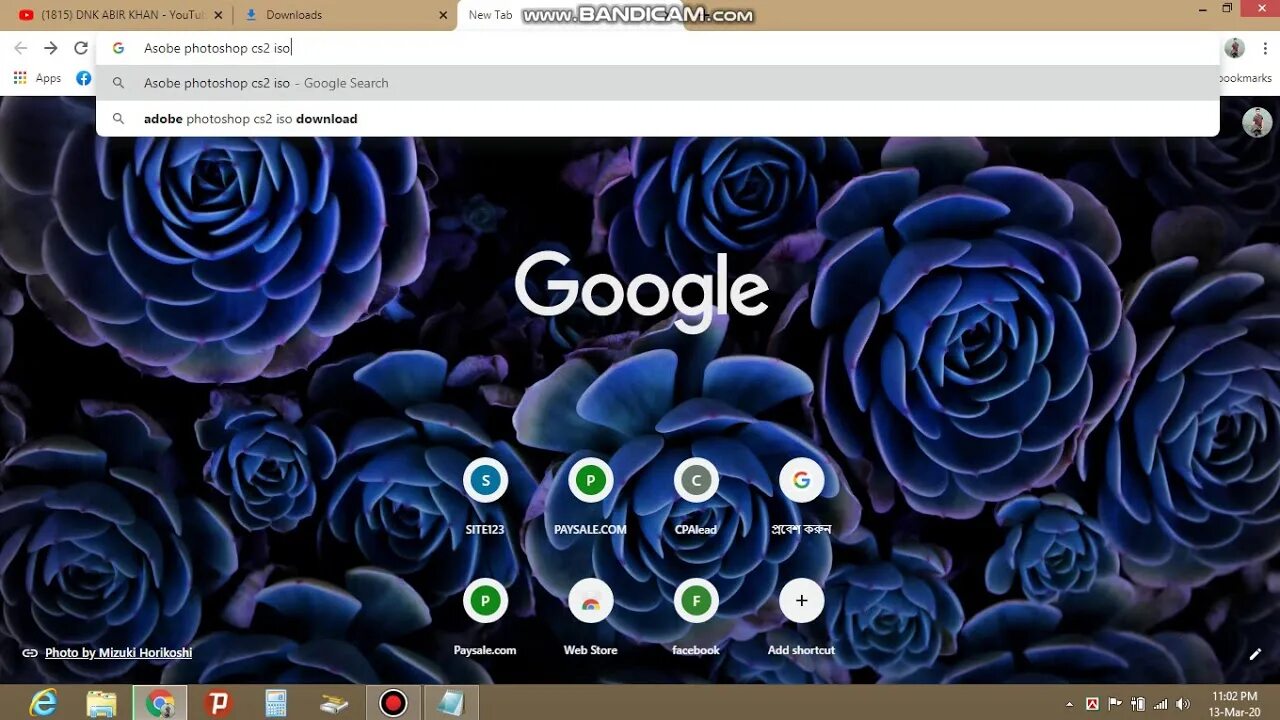
Task: Click the address bar with 'Asobe photoshop cs2 iso'
Action: [658, 48]
